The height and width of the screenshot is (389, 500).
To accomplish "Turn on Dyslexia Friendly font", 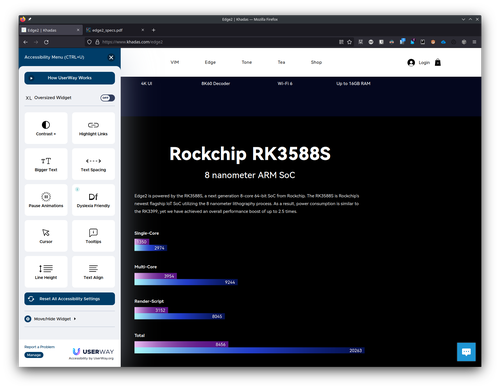I will pos(93,200).
